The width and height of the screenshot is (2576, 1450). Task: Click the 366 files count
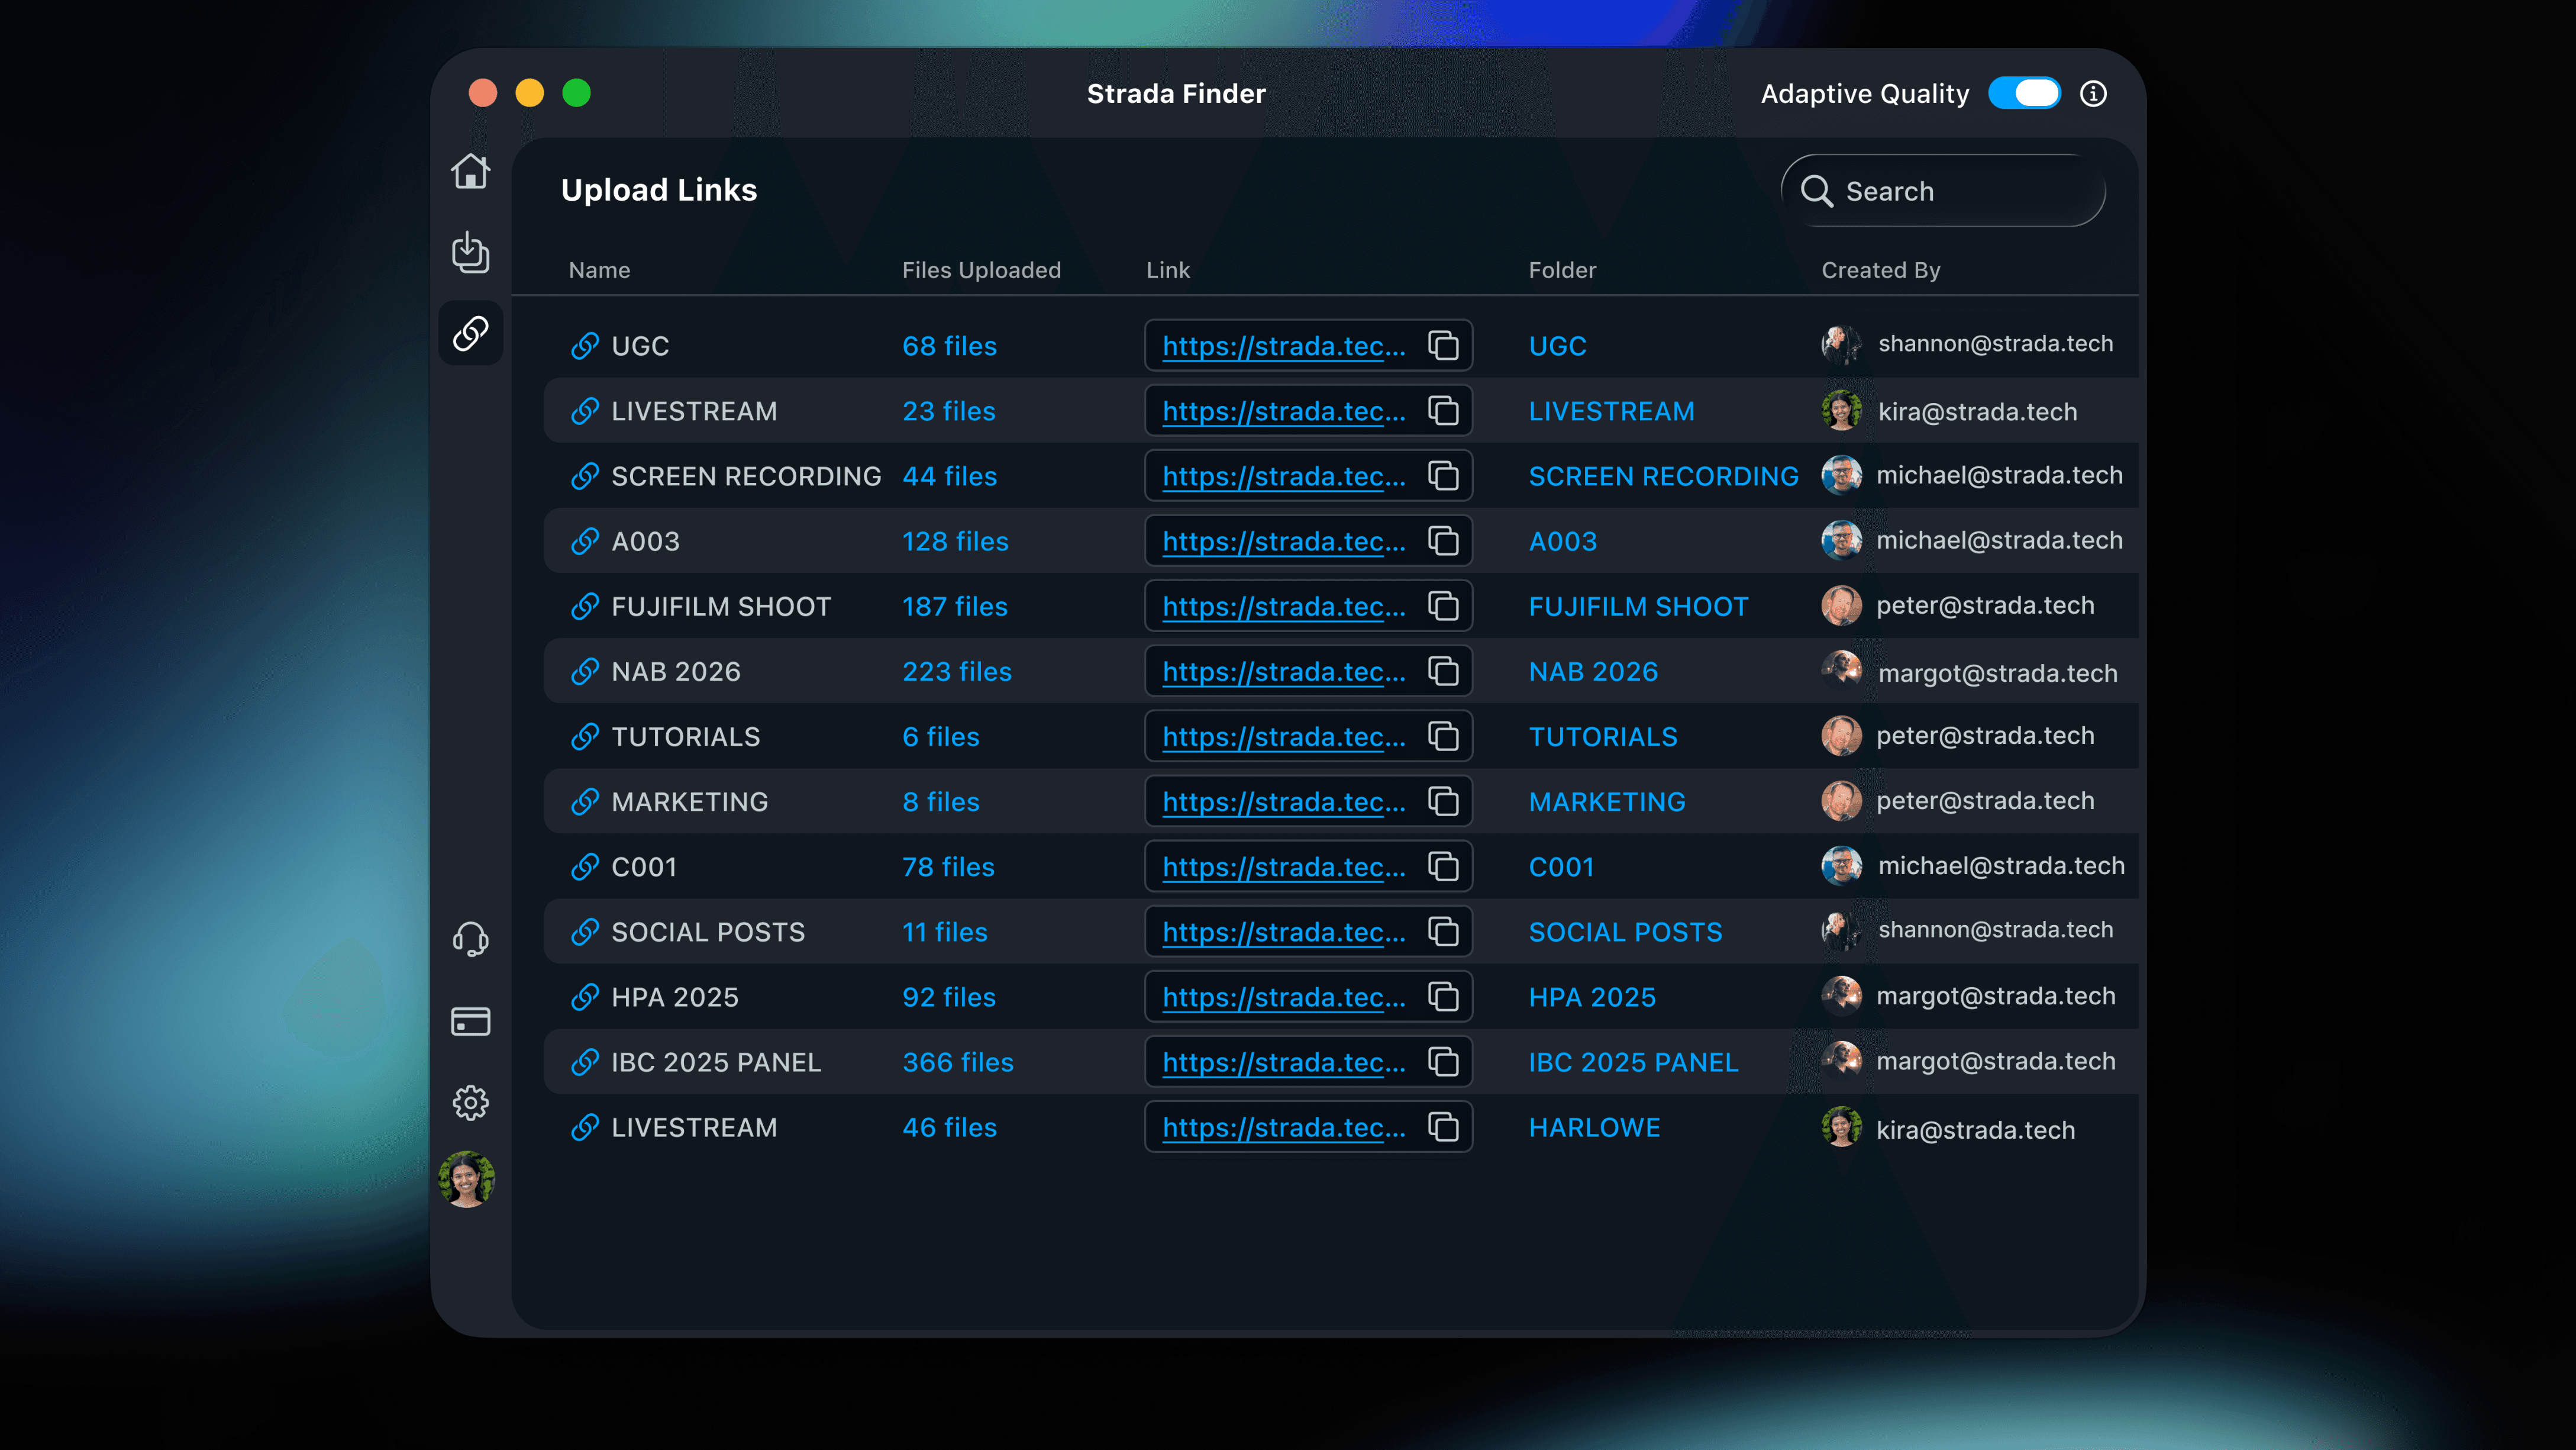tap(958, 1062)
